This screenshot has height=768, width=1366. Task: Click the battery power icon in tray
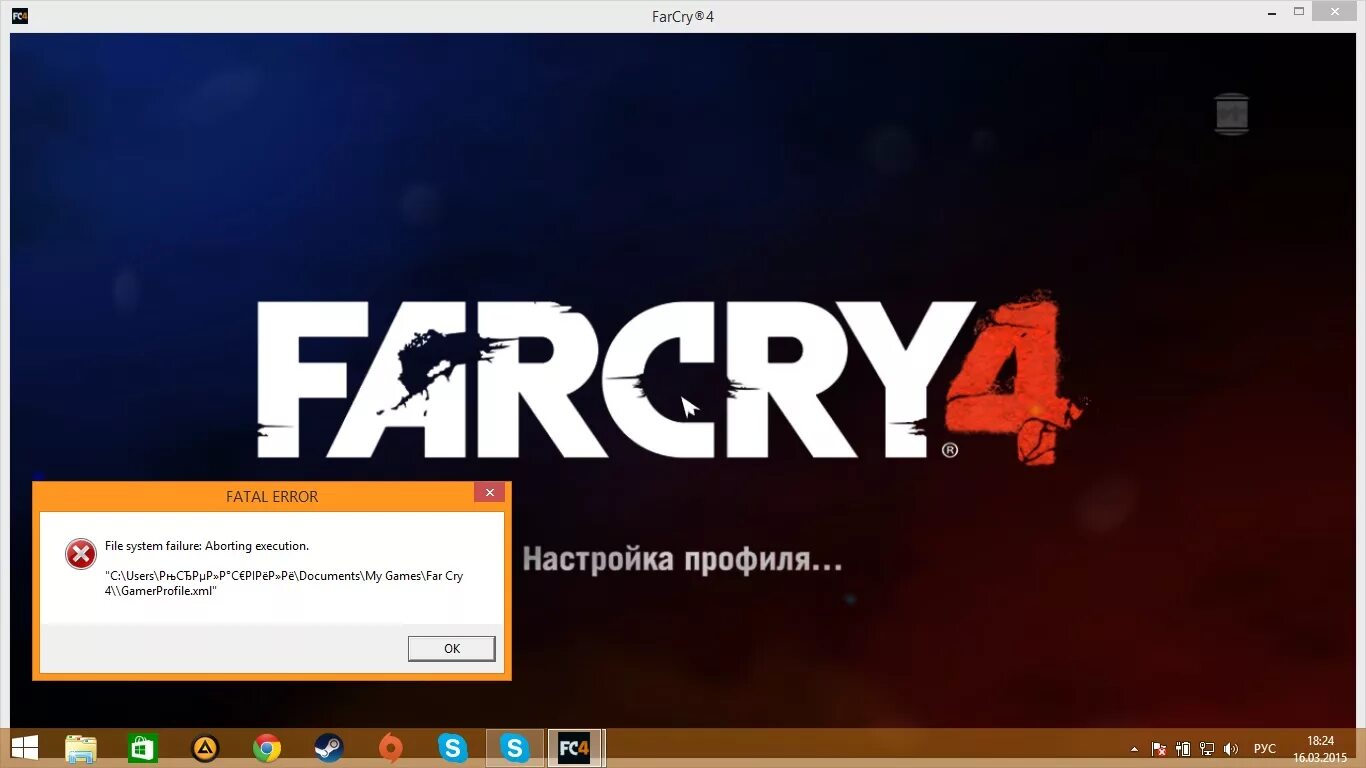(1183, 748)
